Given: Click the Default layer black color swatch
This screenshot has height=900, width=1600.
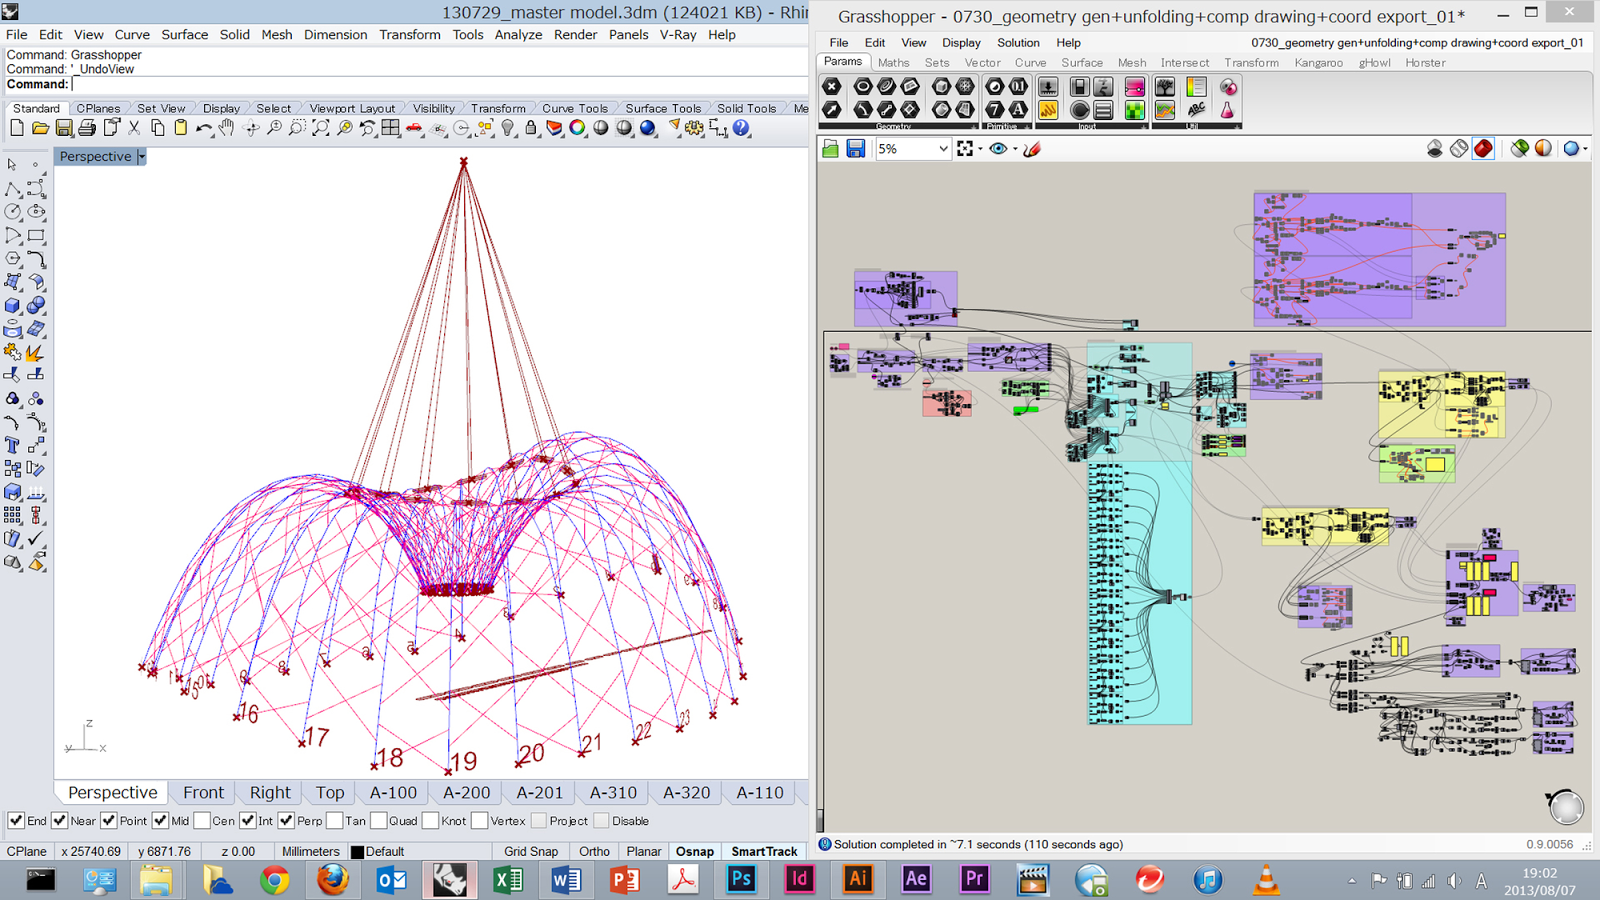Looking at the screenshot, I should [357, 852].
